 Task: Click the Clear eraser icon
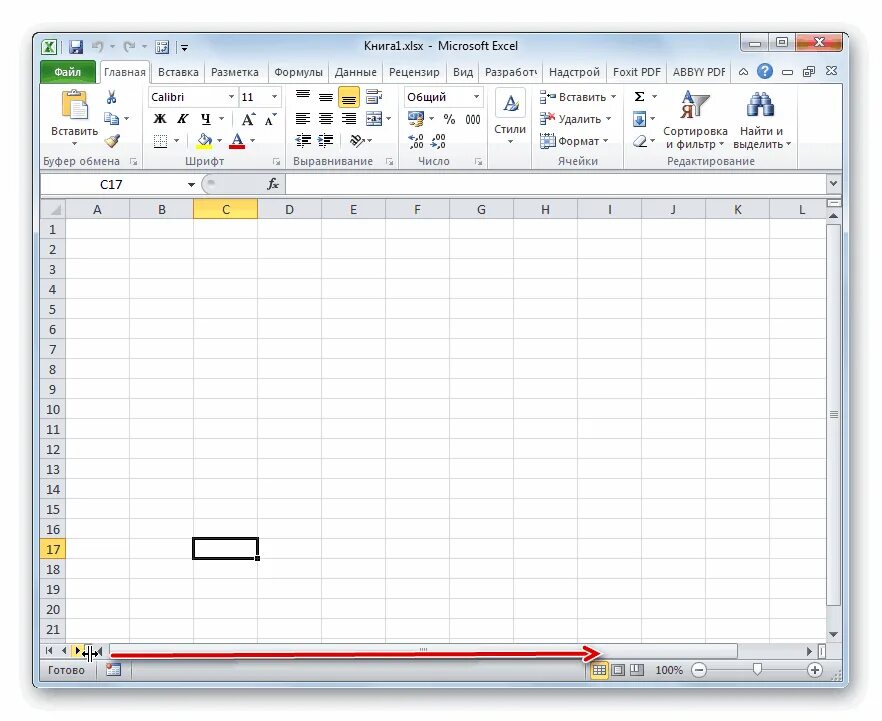640,141
